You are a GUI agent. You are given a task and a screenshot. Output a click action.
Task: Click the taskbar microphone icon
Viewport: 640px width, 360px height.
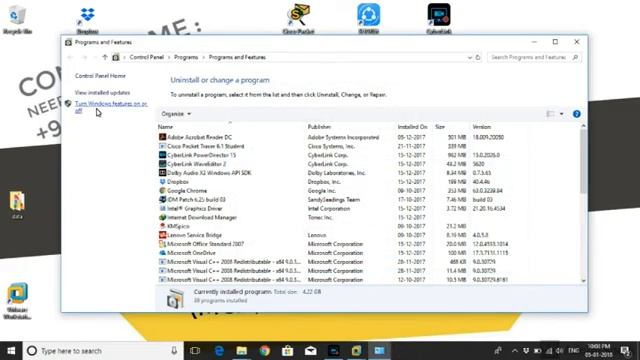(x=174, y=351)
